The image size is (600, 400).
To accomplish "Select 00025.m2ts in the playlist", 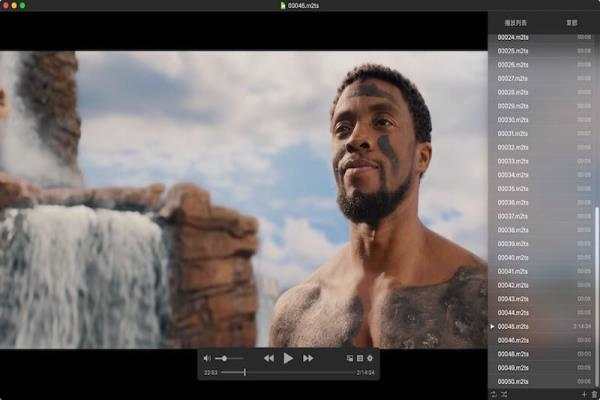I will tap(541, 51).
